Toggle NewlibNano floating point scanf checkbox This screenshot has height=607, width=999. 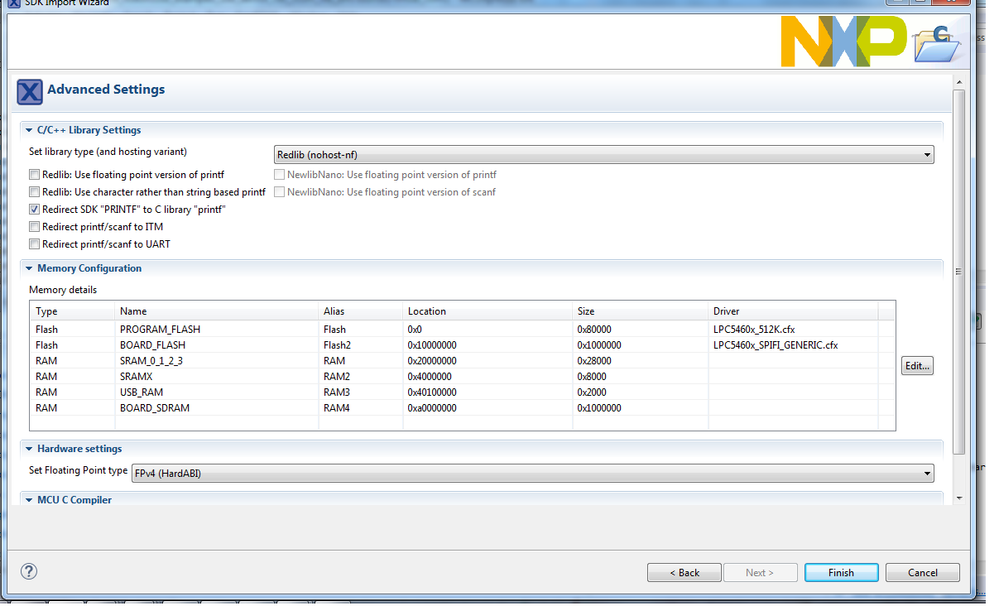tap(279, 192)
